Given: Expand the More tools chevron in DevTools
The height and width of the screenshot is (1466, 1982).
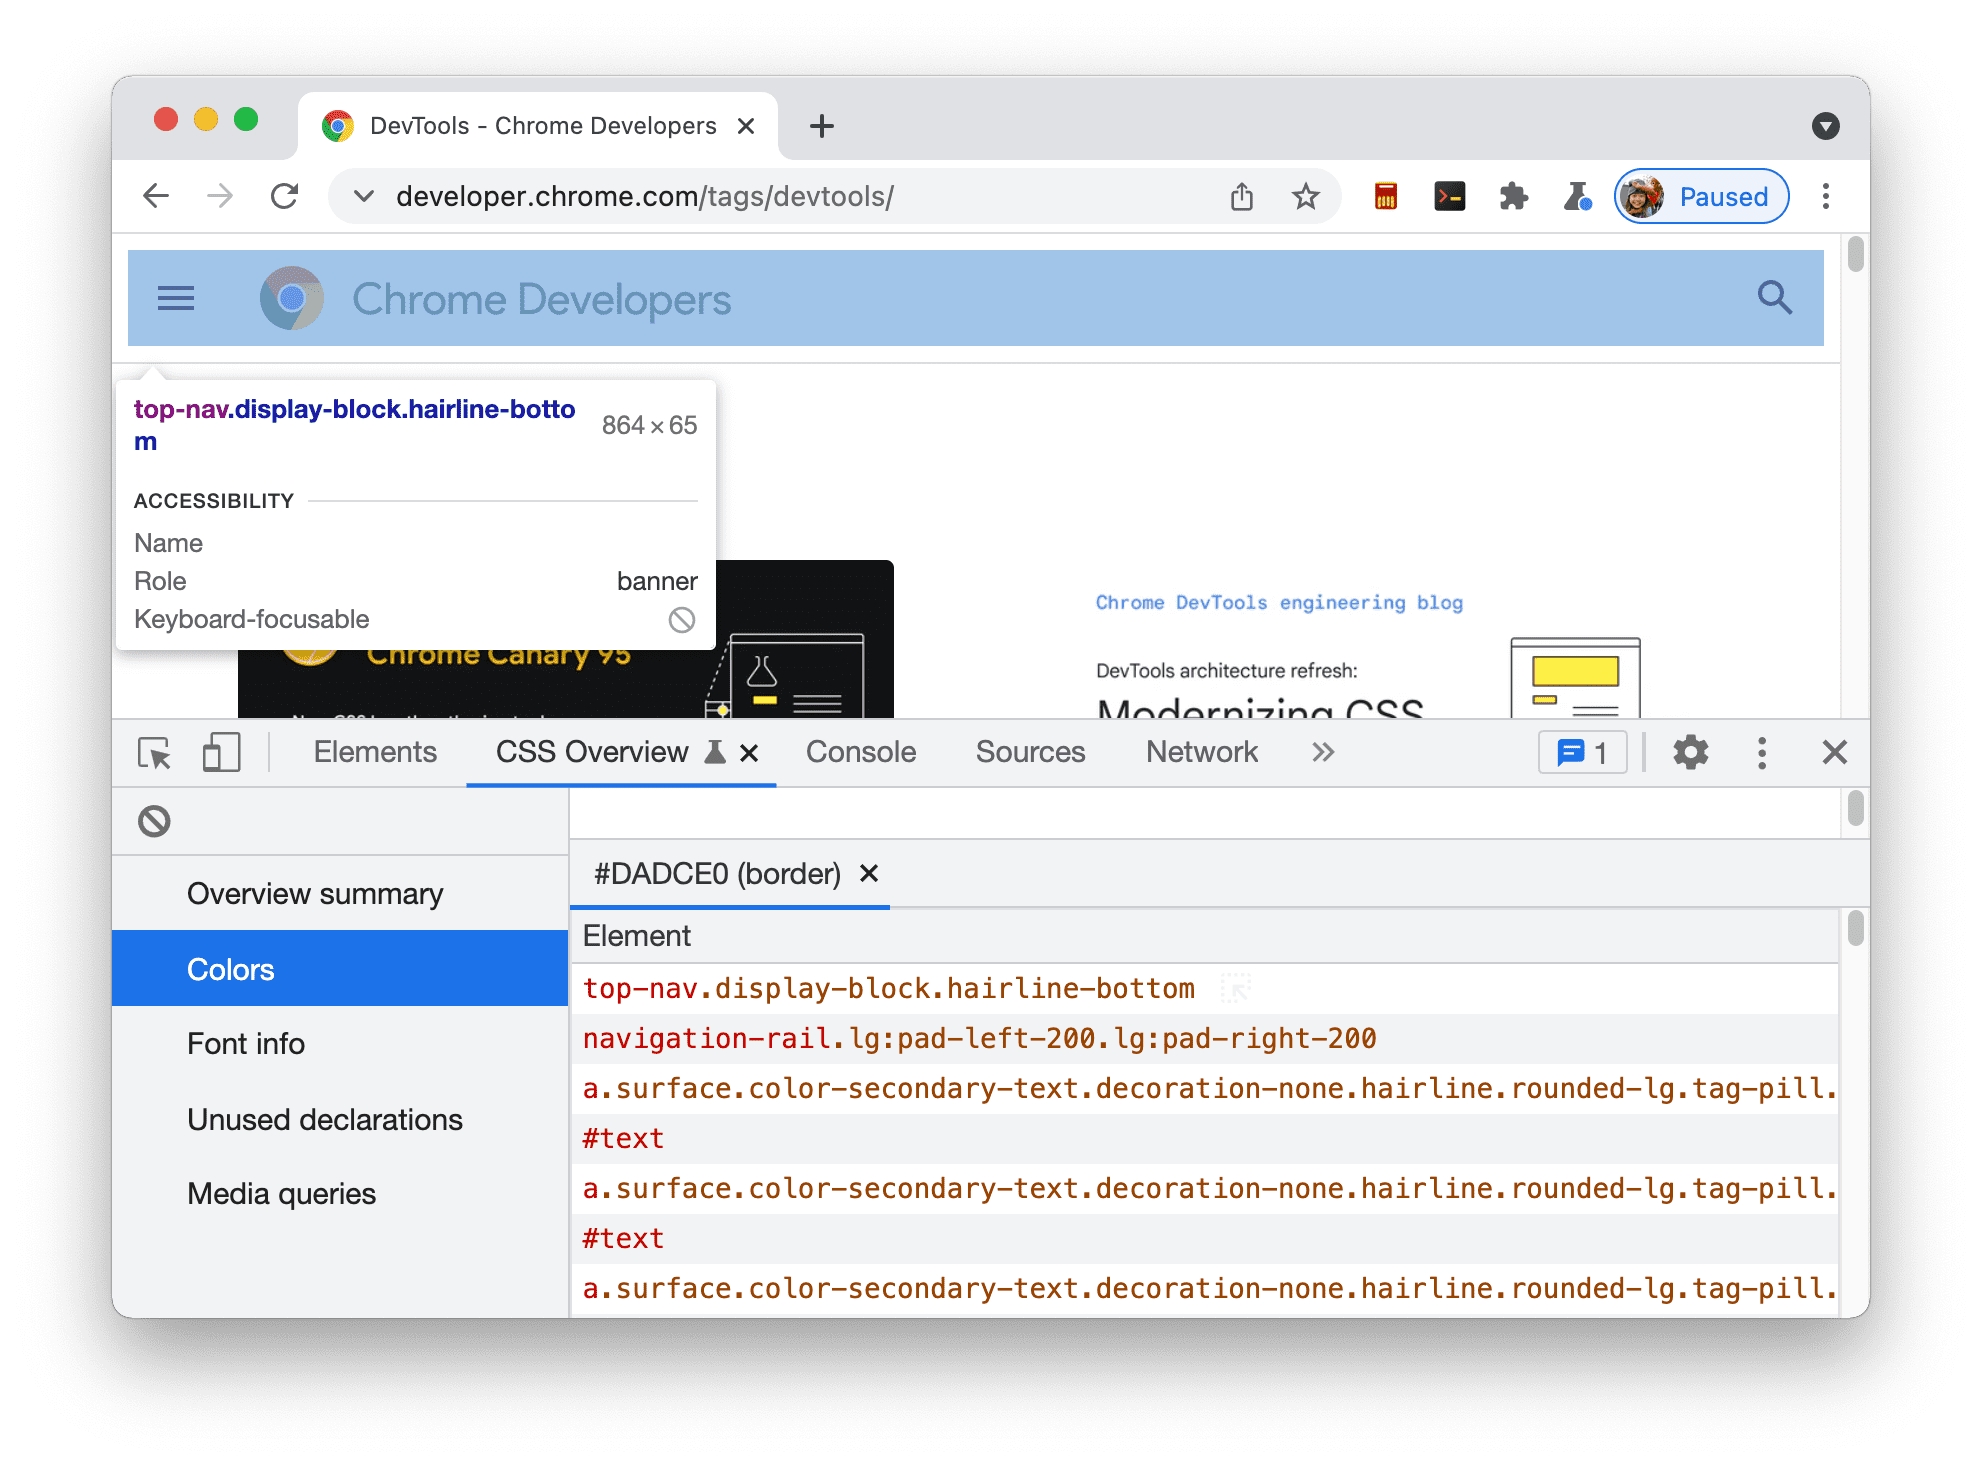Looking at the screenshot, I should (1321, 751).
